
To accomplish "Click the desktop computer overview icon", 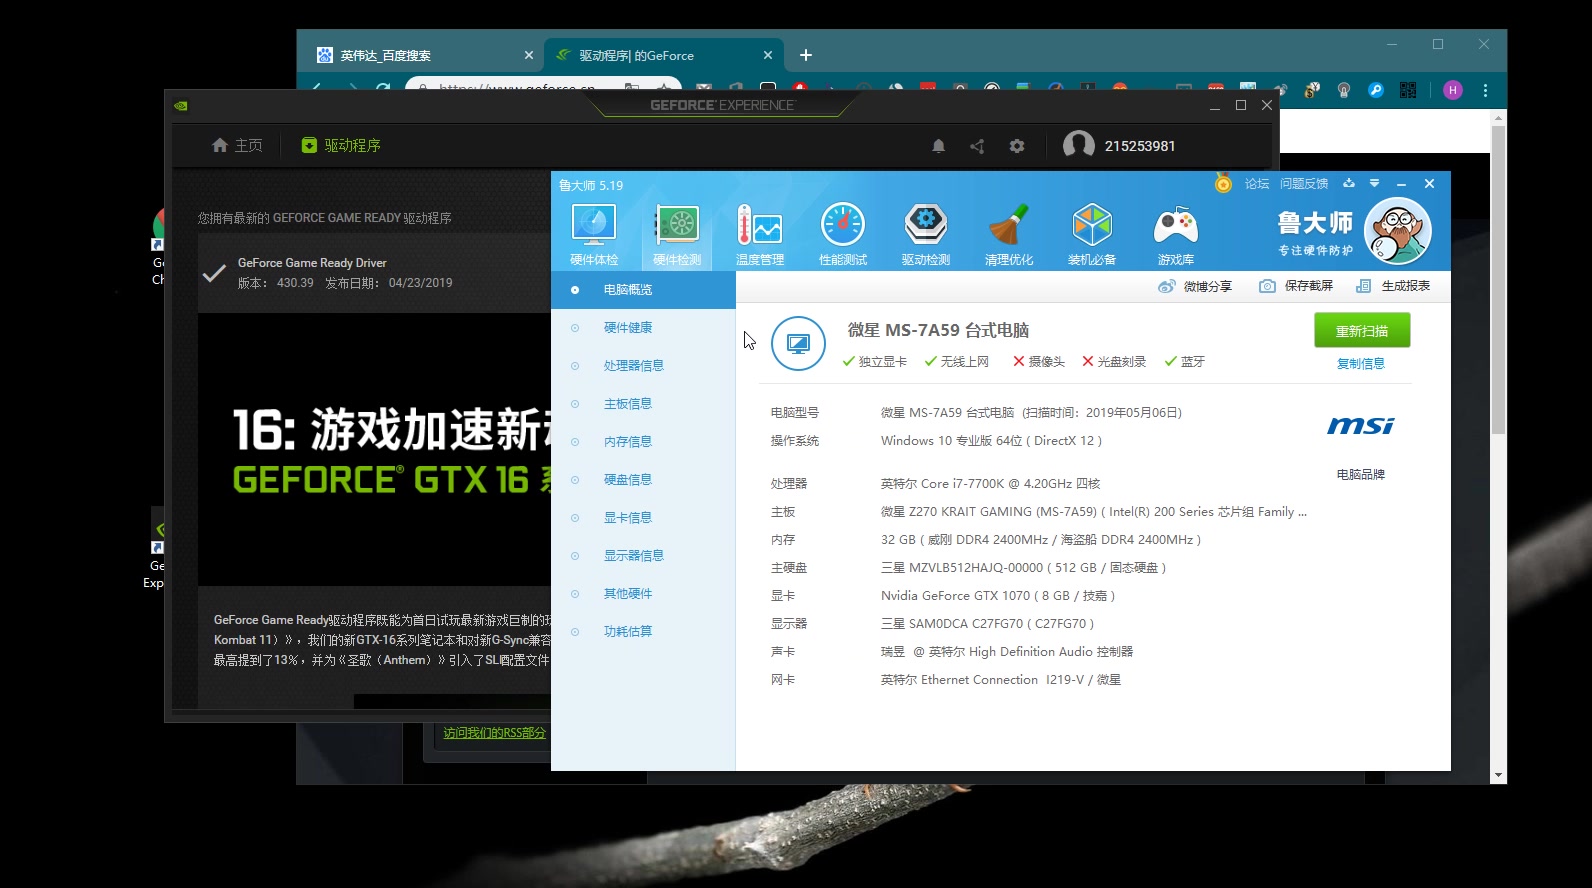I will click(798, 343).
